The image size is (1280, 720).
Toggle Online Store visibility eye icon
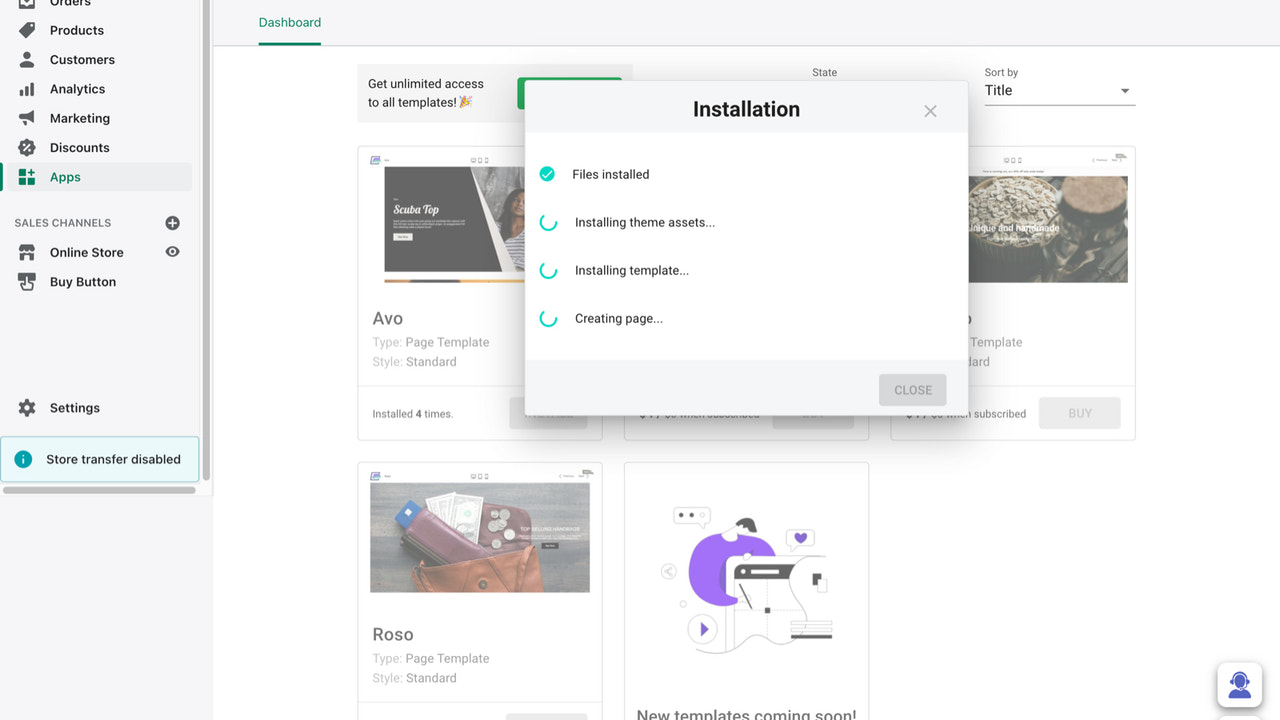172,251
